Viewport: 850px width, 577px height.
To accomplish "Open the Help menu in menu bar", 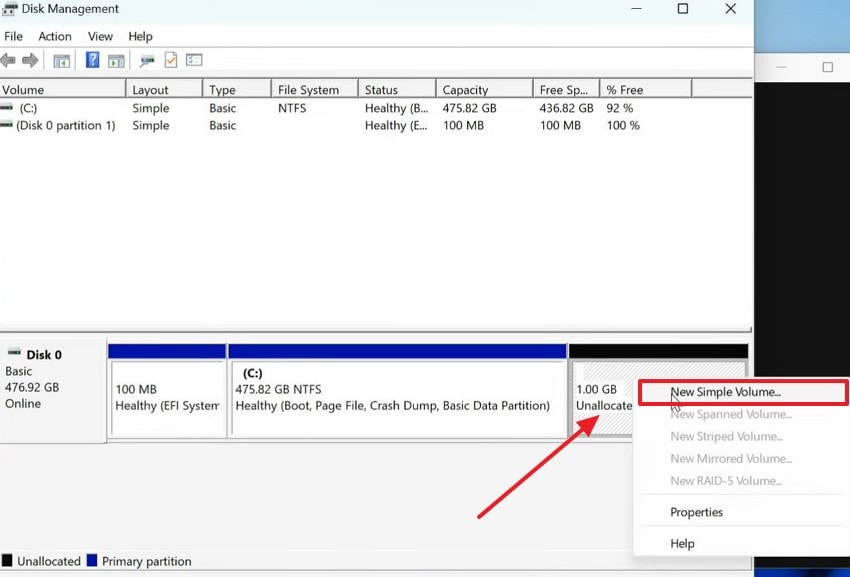I will click(x=140, y=36).
